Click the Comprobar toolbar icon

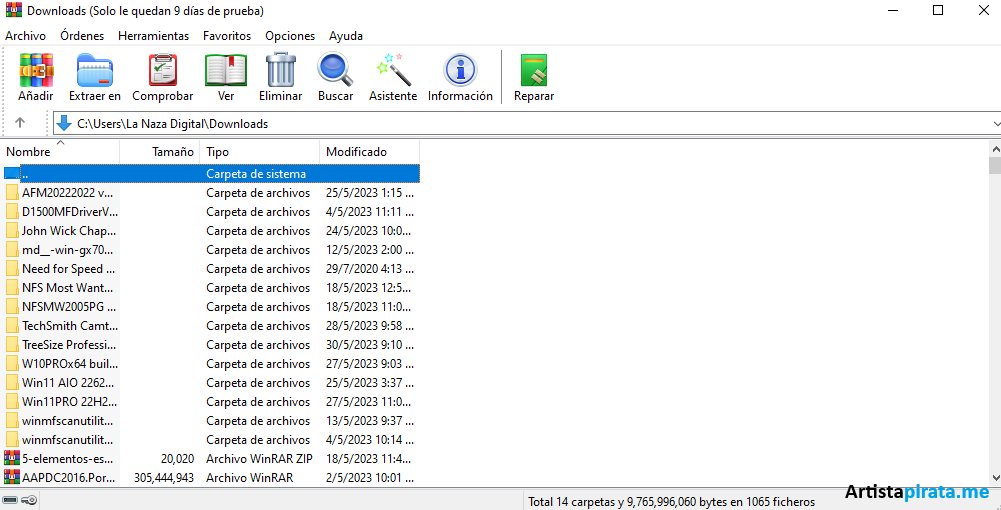pos(163,70)
